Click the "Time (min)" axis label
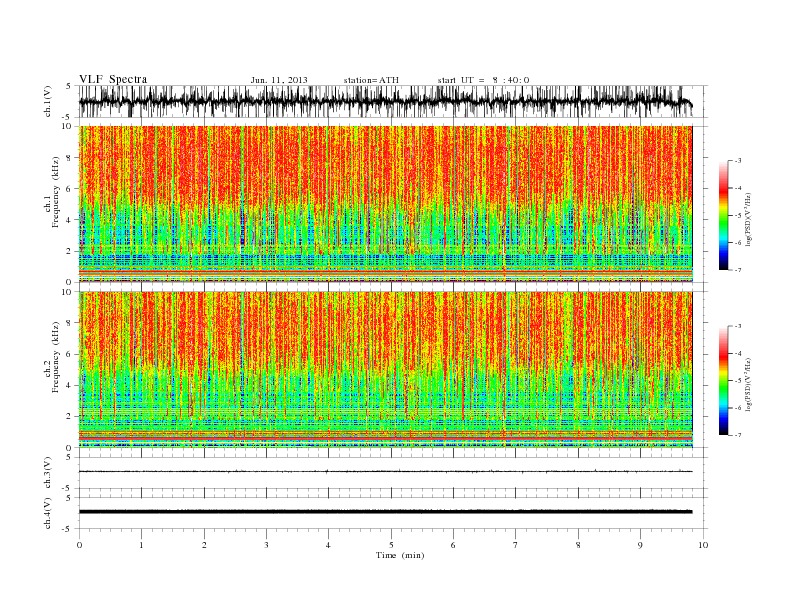792x612 pixels. tap(400, 555)
